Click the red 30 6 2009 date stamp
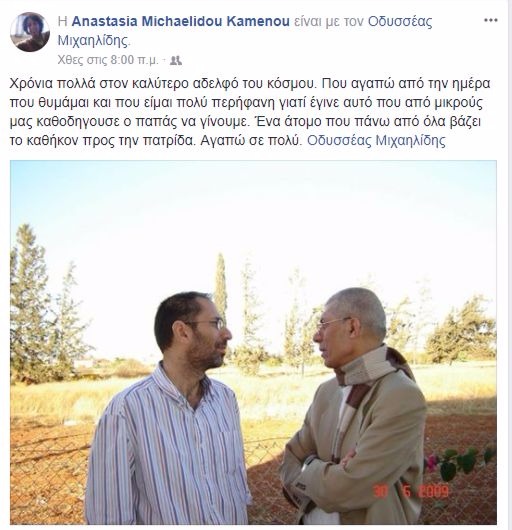 pyautogui.click(x=411, y=491)
